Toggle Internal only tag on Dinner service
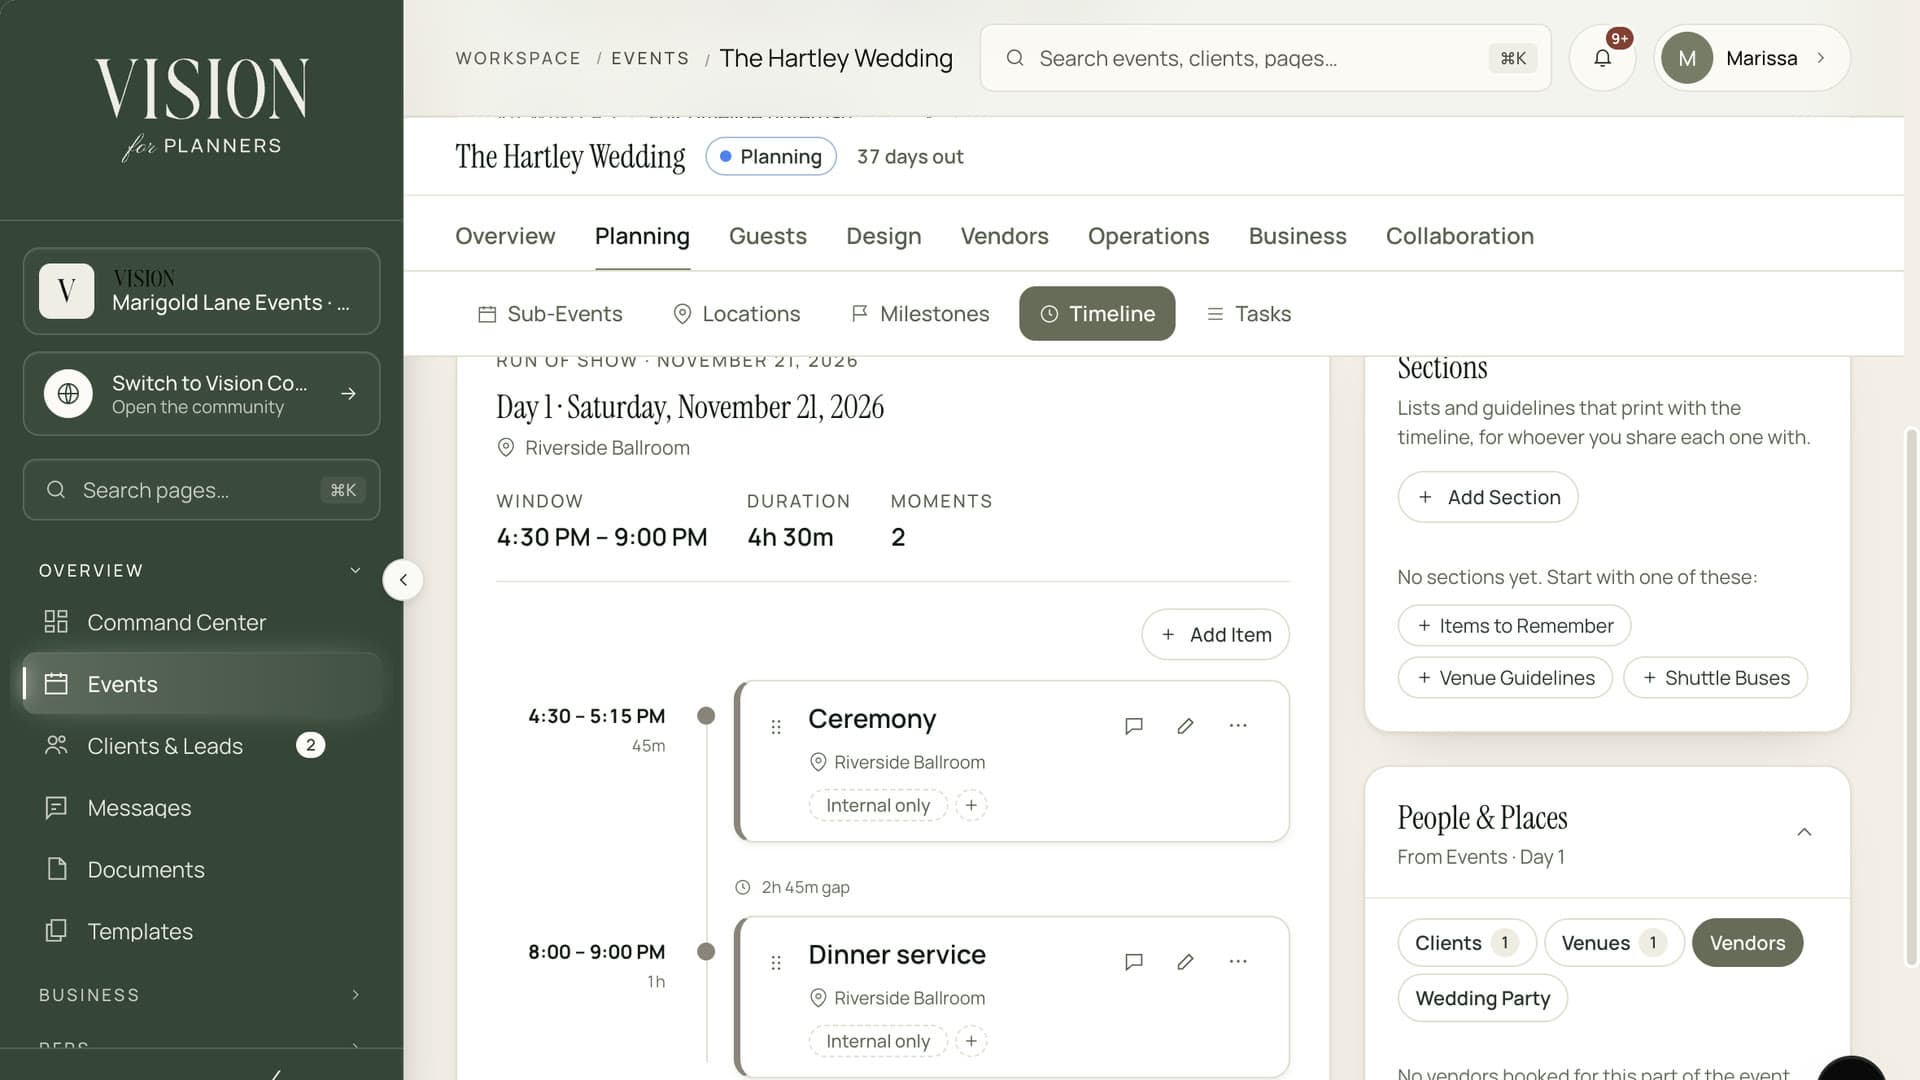Viewport: 1920px width, 1080px height. (878, 1041)
